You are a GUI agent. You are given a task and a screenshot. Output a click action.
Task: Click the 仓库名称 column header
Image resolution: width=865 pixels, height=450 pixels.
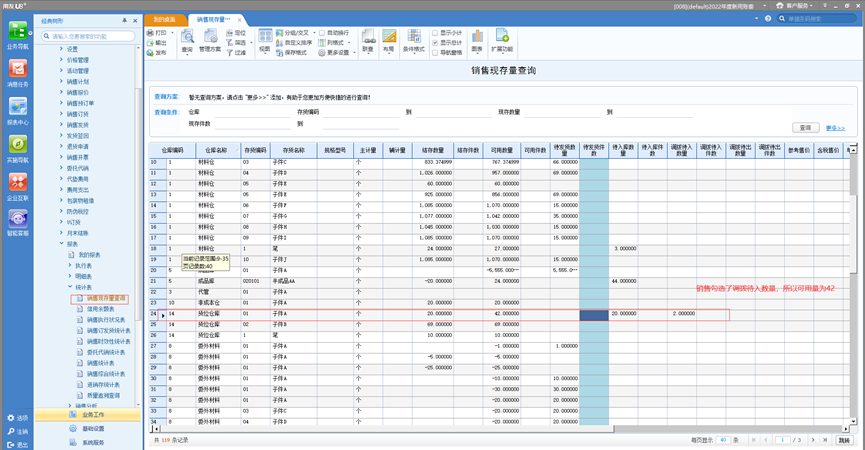tap(216, 150)
